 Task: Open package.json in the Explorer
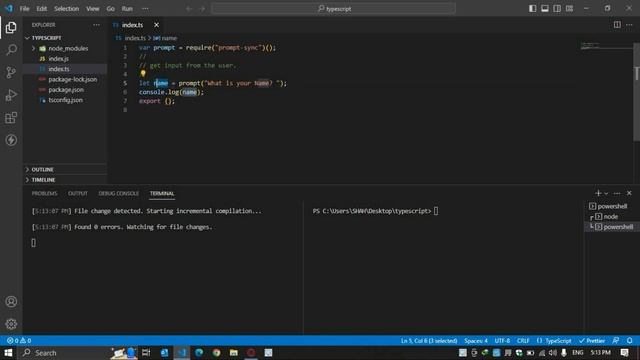coord(65,89)
